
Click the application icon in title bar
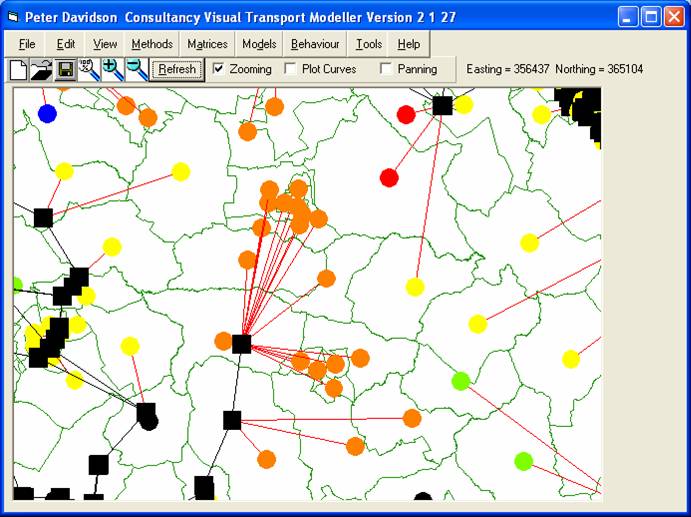(14, 18)
